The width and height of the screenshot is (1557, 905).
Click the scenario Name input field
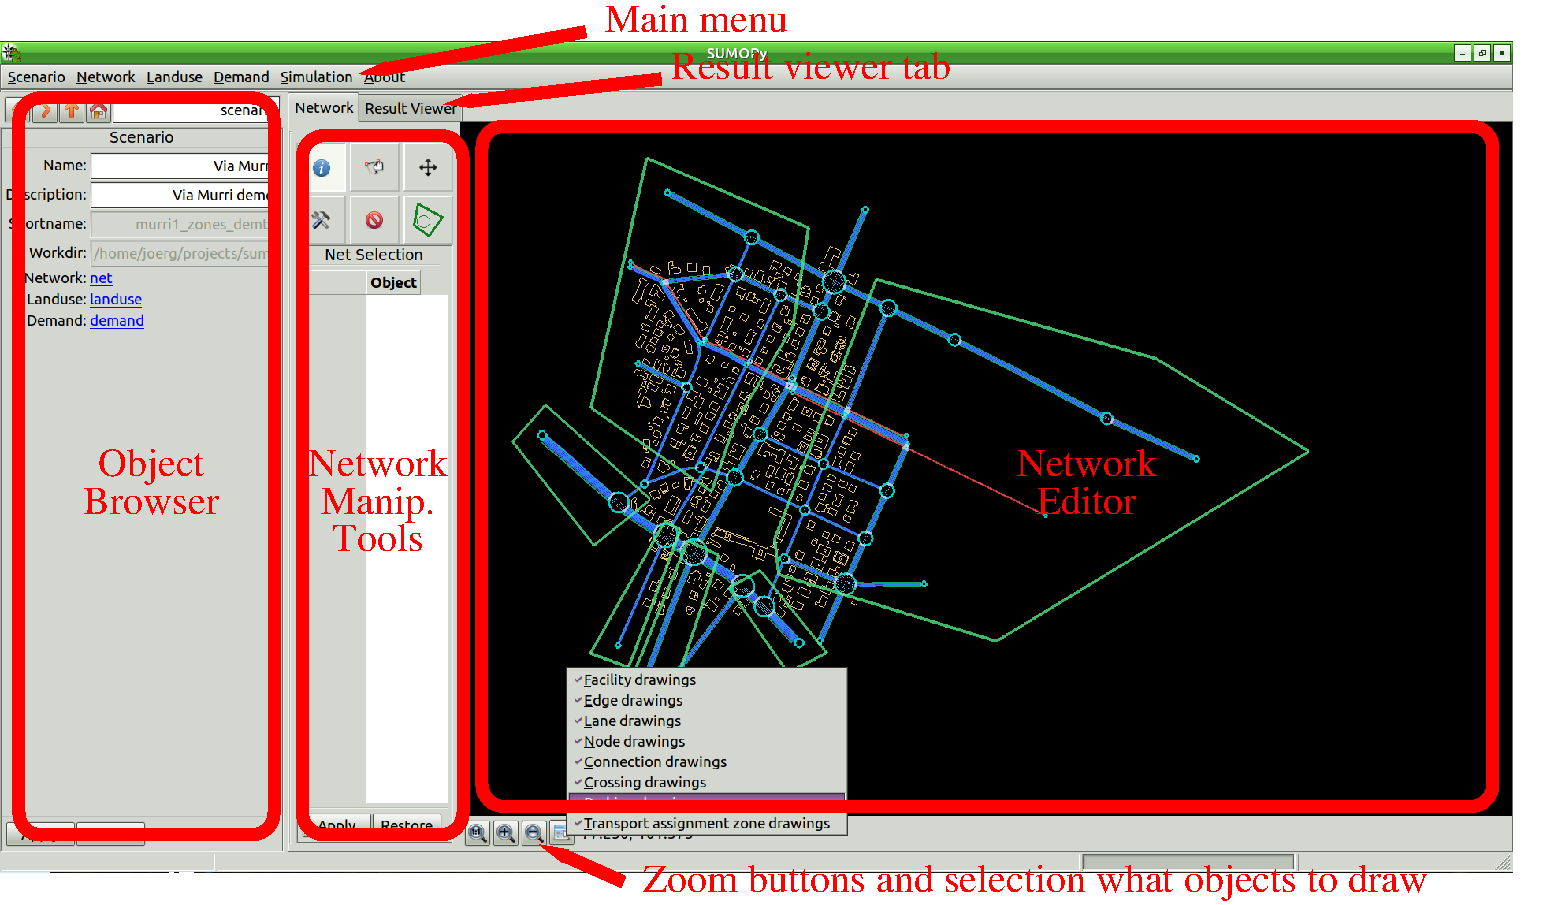click(180, 166)
